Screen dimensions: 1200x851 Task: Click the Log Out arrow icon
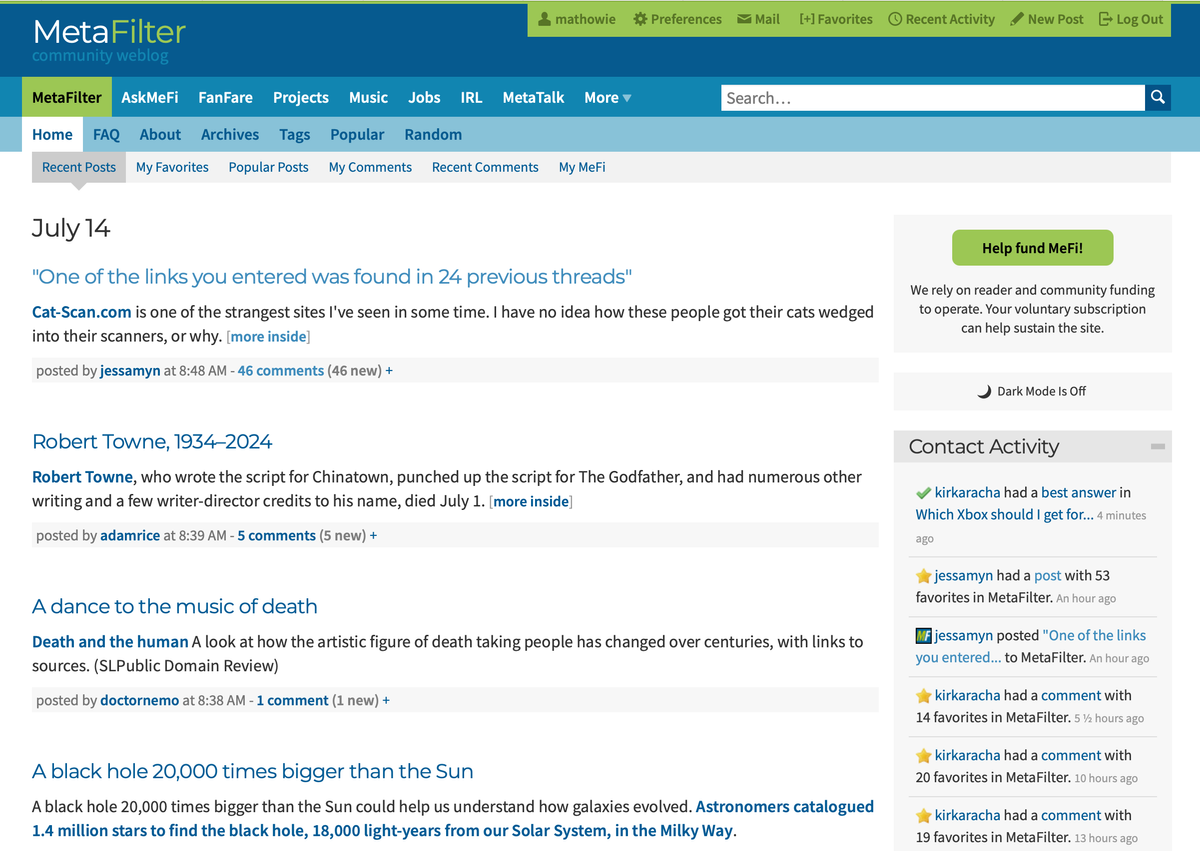tap(1105, 19)
